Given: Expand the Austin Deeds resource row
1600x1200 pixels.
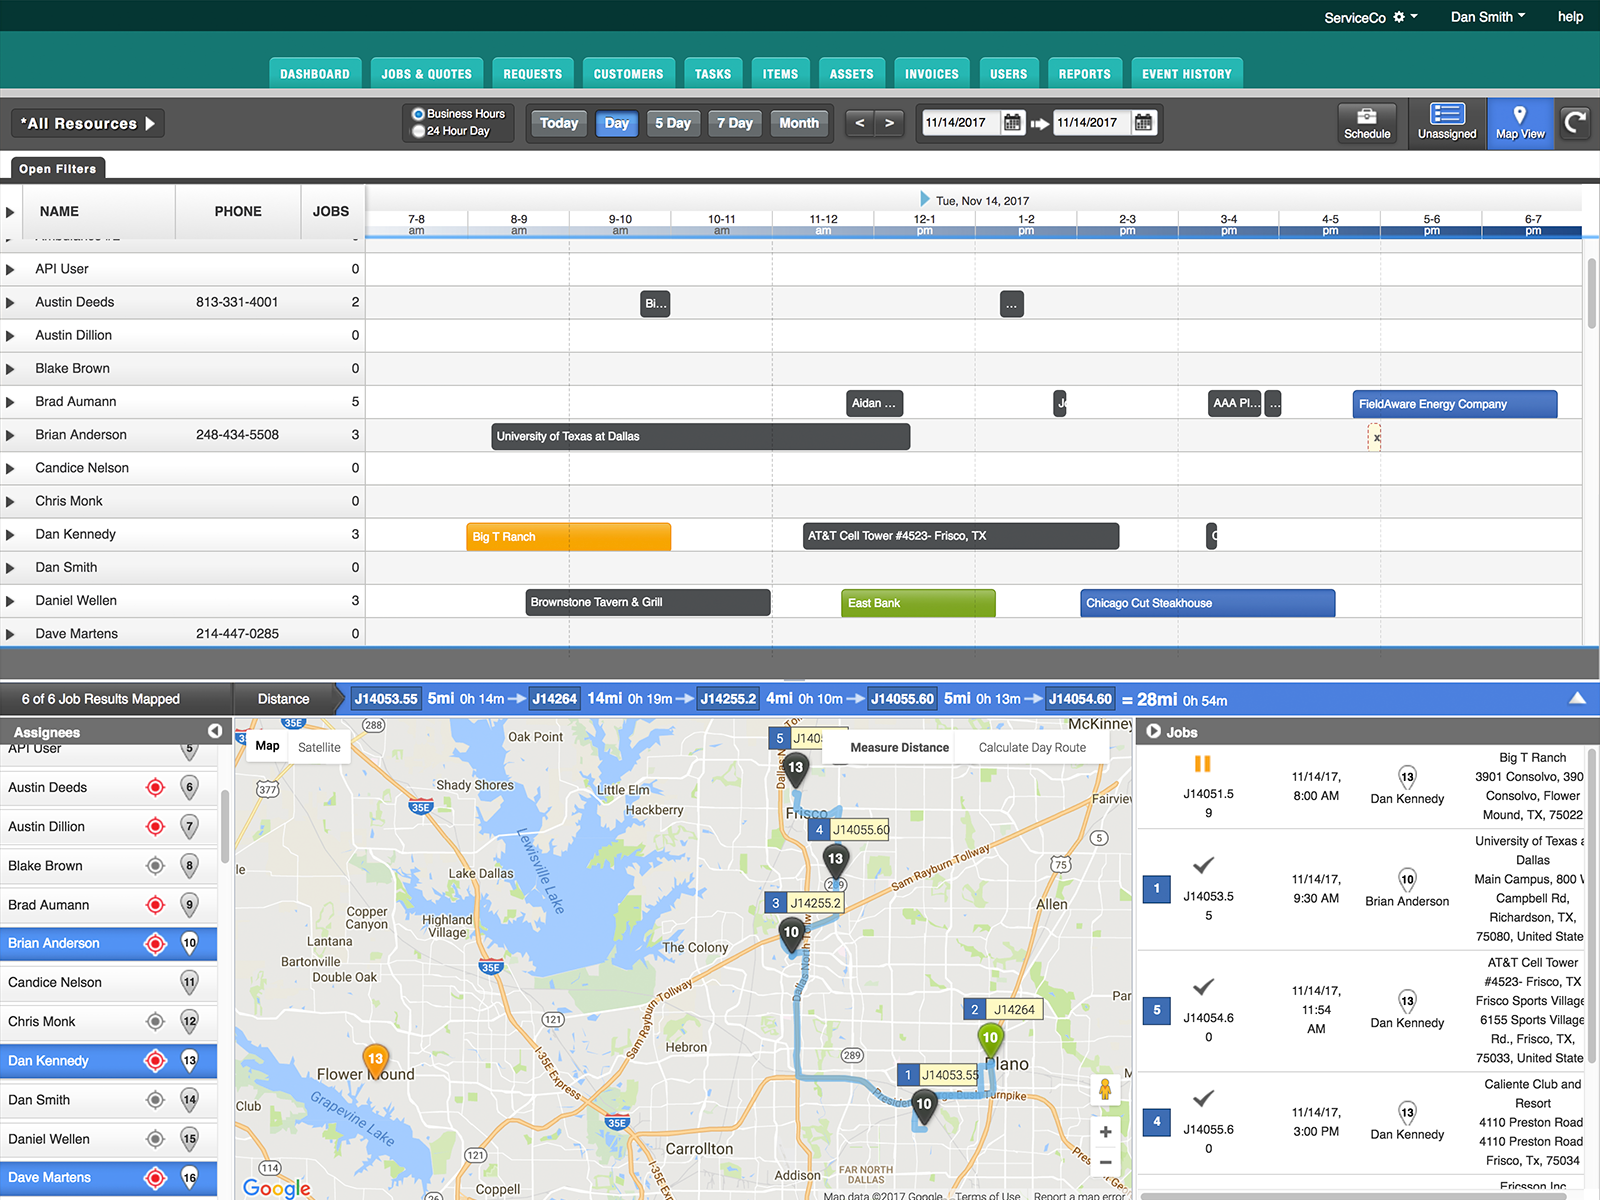Looking at the screenshot, I should [x=10, y=302].
